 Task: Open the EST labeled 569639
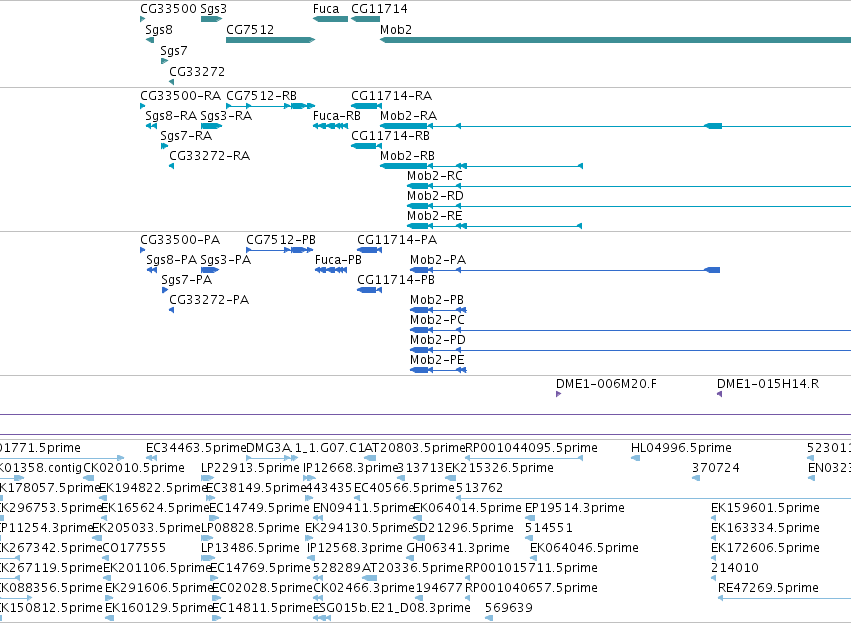tap(509, 608)
